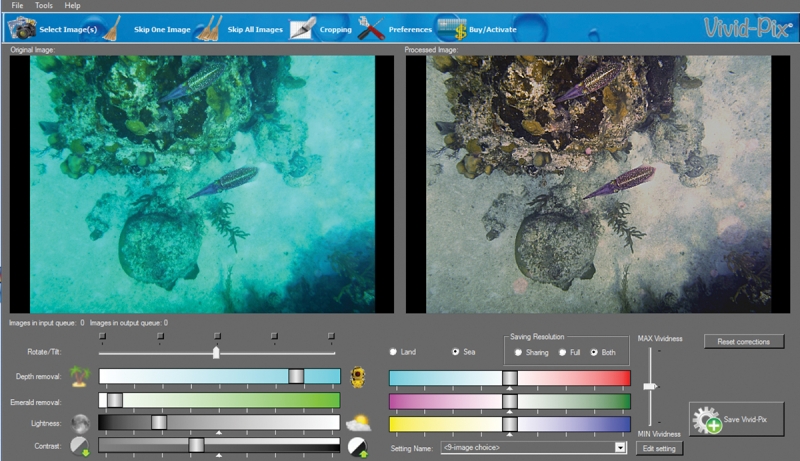Click the magenta-green color balance slider handle
The image size is (800, 461).
coord(510,401)
